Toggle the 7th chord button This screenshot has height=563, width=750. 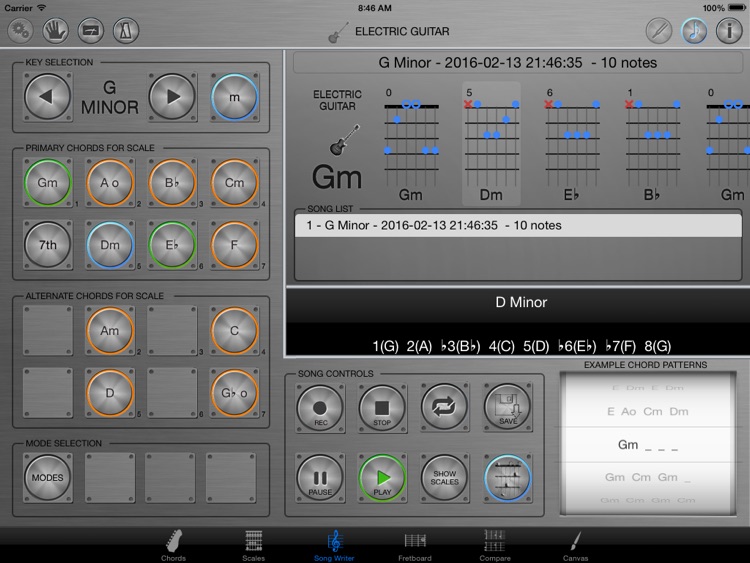[47, 245]
